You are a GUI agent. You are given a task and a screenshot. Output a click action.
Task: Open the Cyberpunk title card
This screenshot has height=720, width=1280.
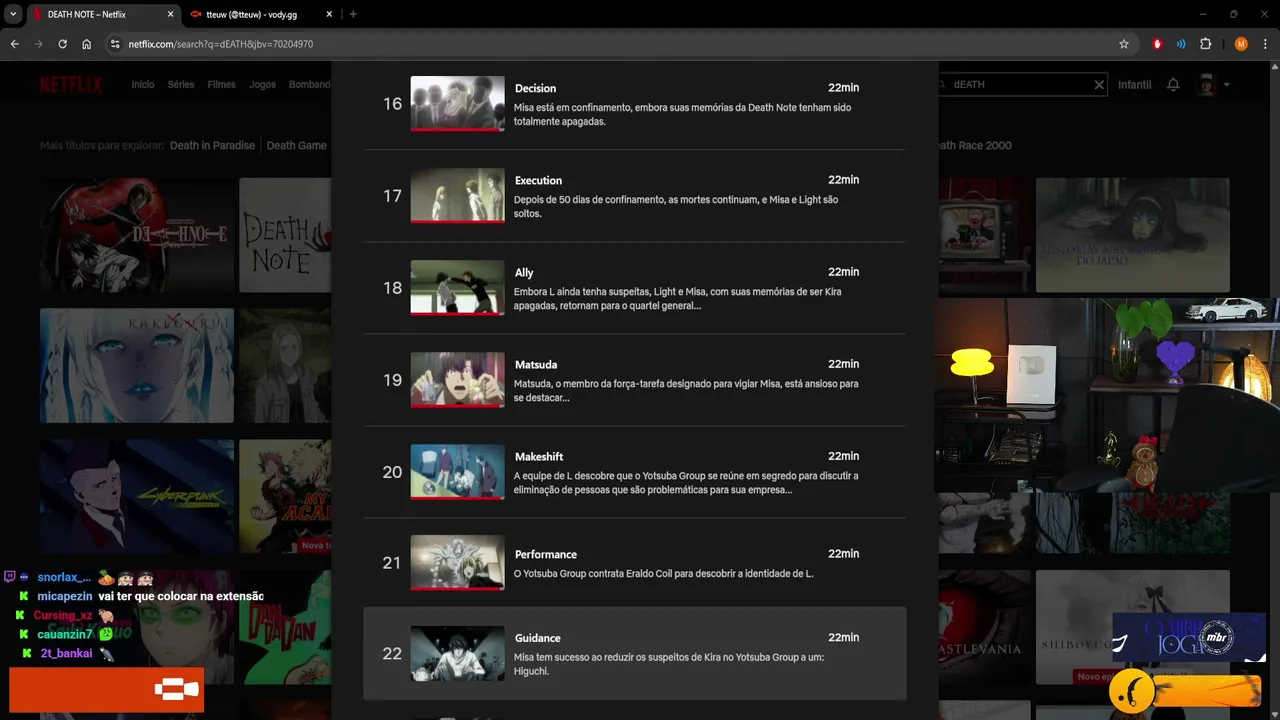coord(137,496)
